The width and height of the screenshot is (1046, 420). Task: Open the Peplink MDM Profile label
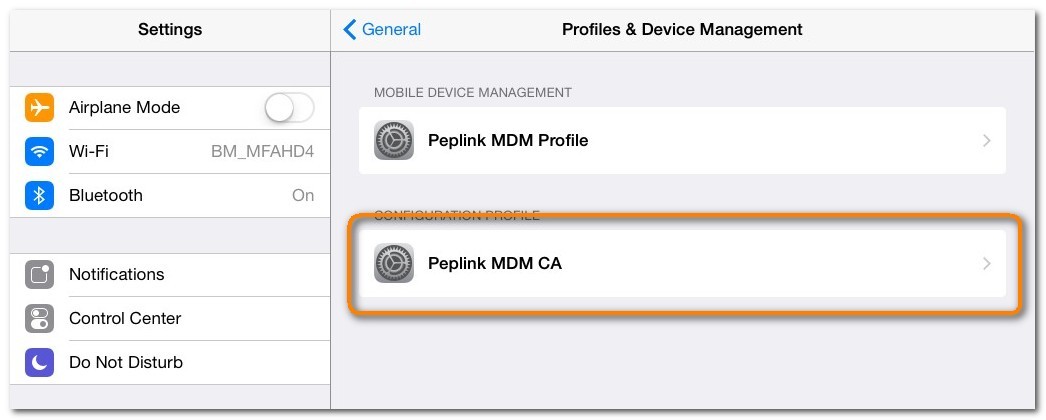click(507, 141)
